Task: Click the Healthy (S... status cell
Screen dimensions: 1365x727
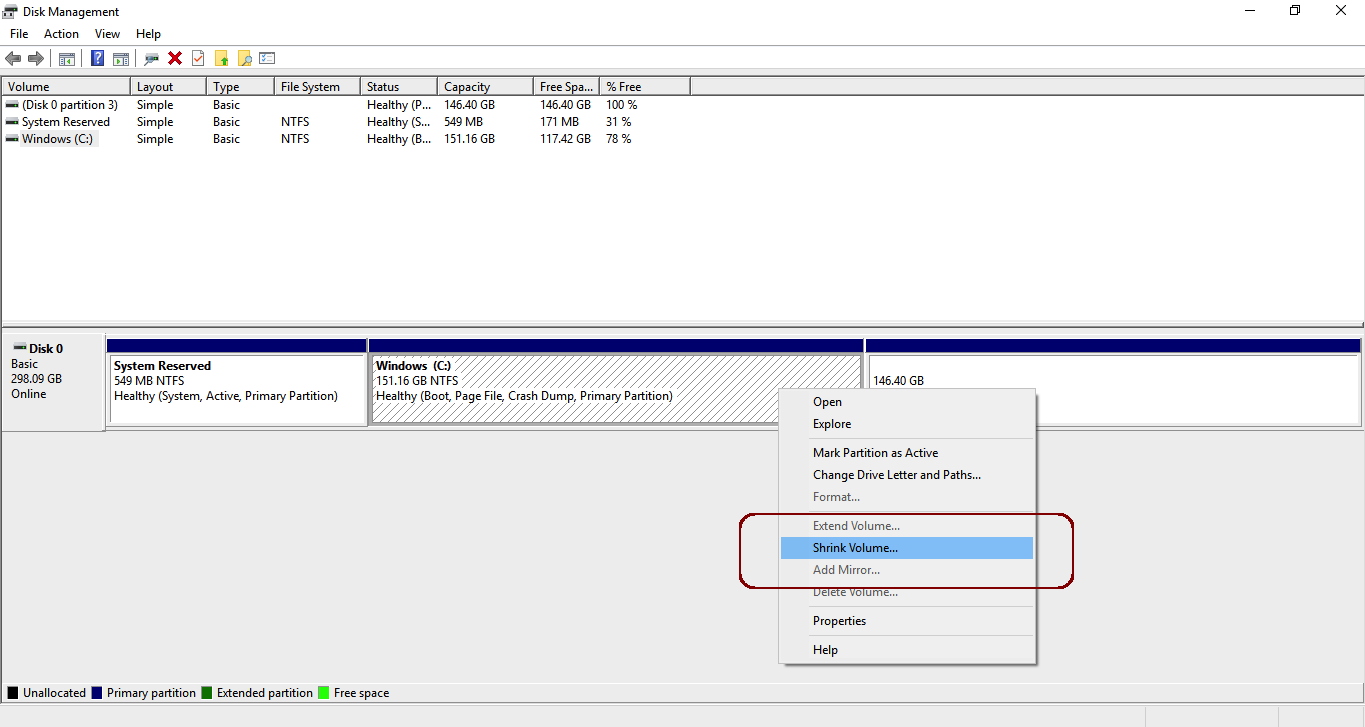Action: click(x=400, y=122)
